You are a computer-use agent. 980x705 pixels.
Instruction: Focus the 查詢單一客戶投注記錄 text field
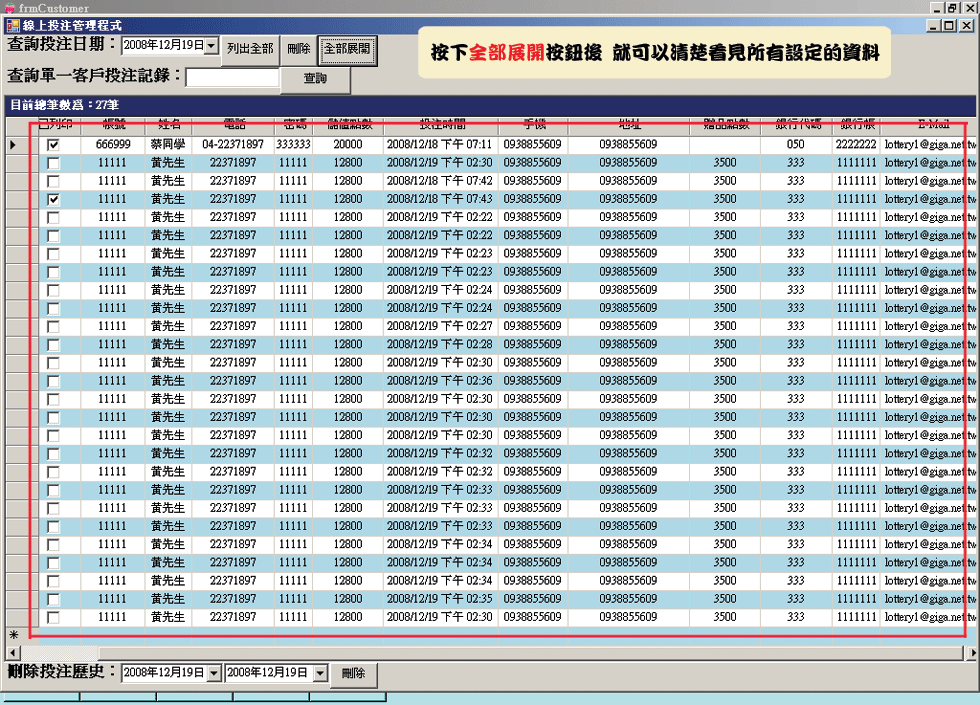tap(231, 77)
